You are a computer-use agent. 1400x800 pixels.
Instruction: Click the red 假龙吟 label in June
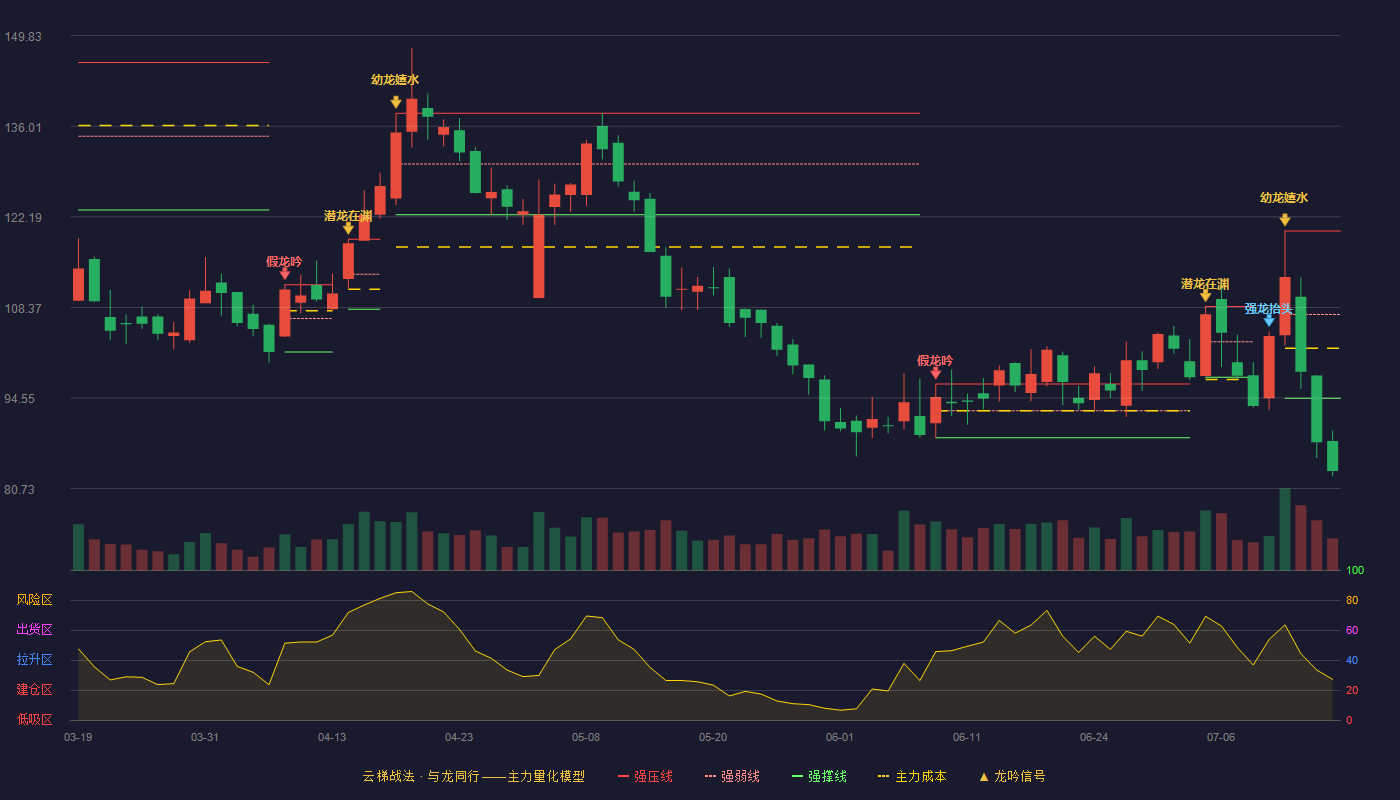point(935,361)
